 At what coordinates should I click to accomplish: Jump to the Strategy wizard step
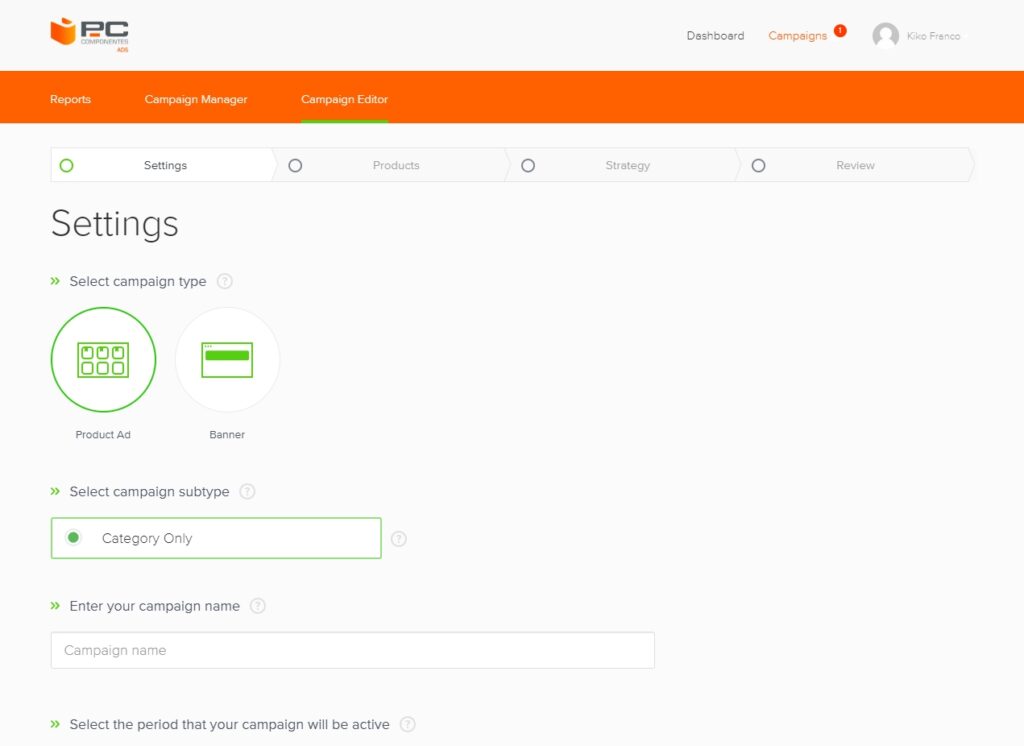[627, 165]
